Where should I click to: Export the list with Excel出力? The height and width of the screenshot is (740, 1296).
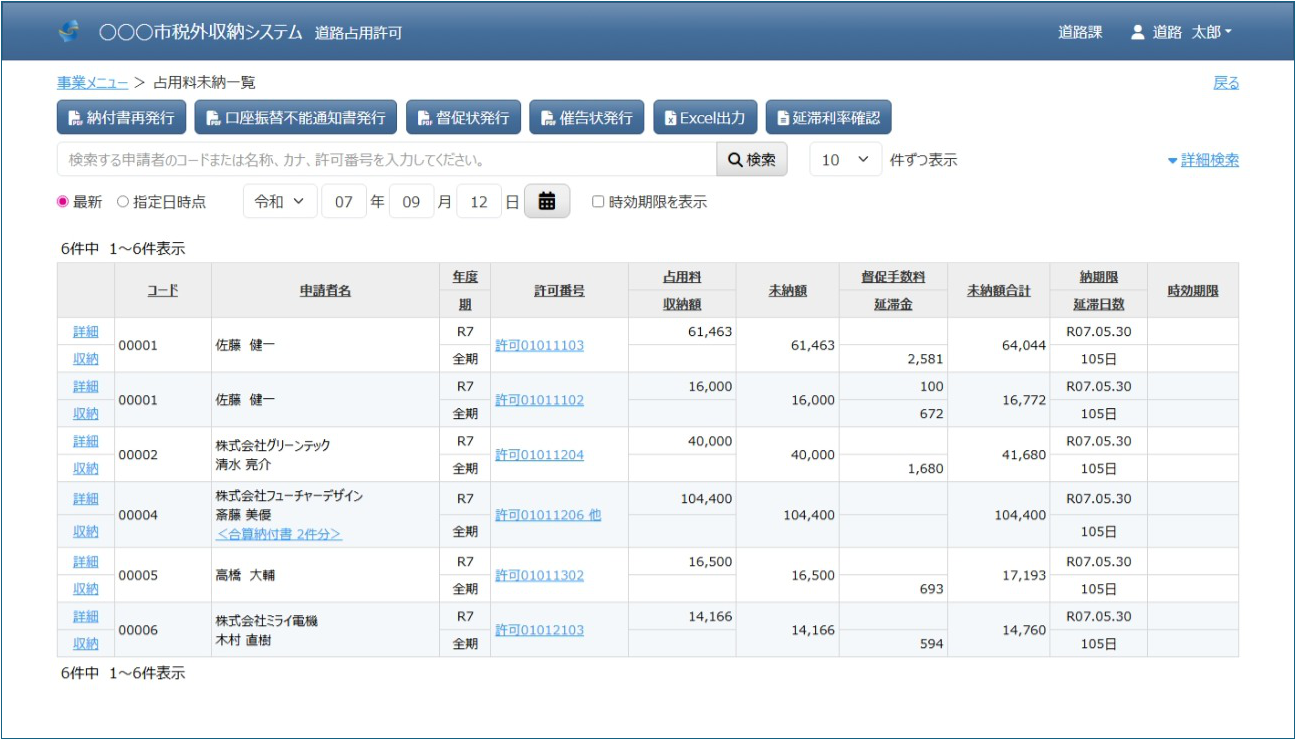tap(704, 117)
